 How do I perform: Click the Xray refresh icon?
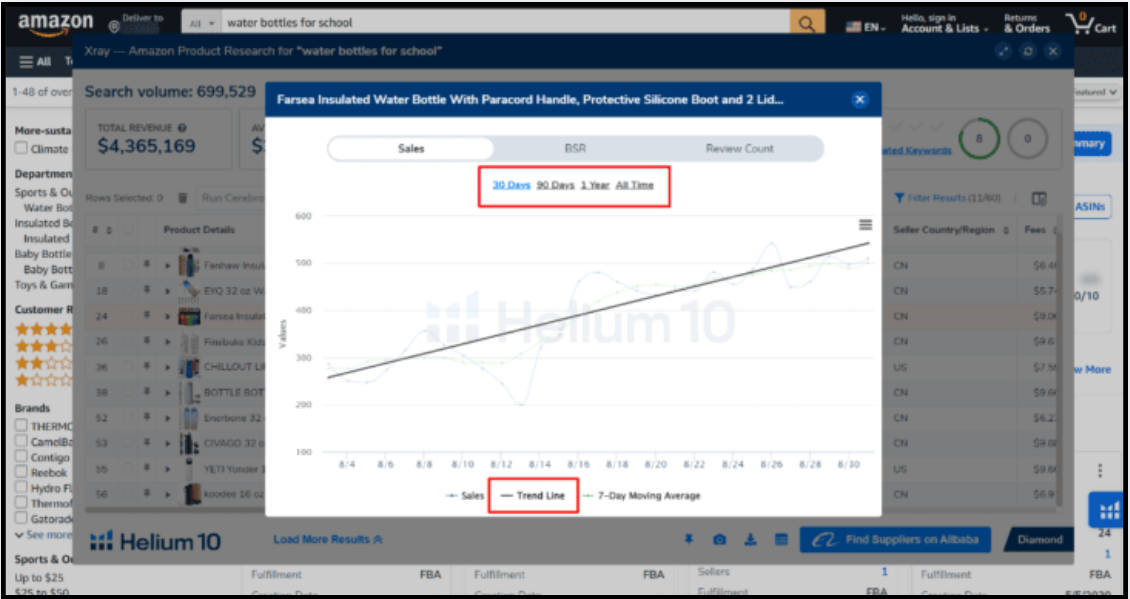pyautogui.click(x=1027, y=51)
